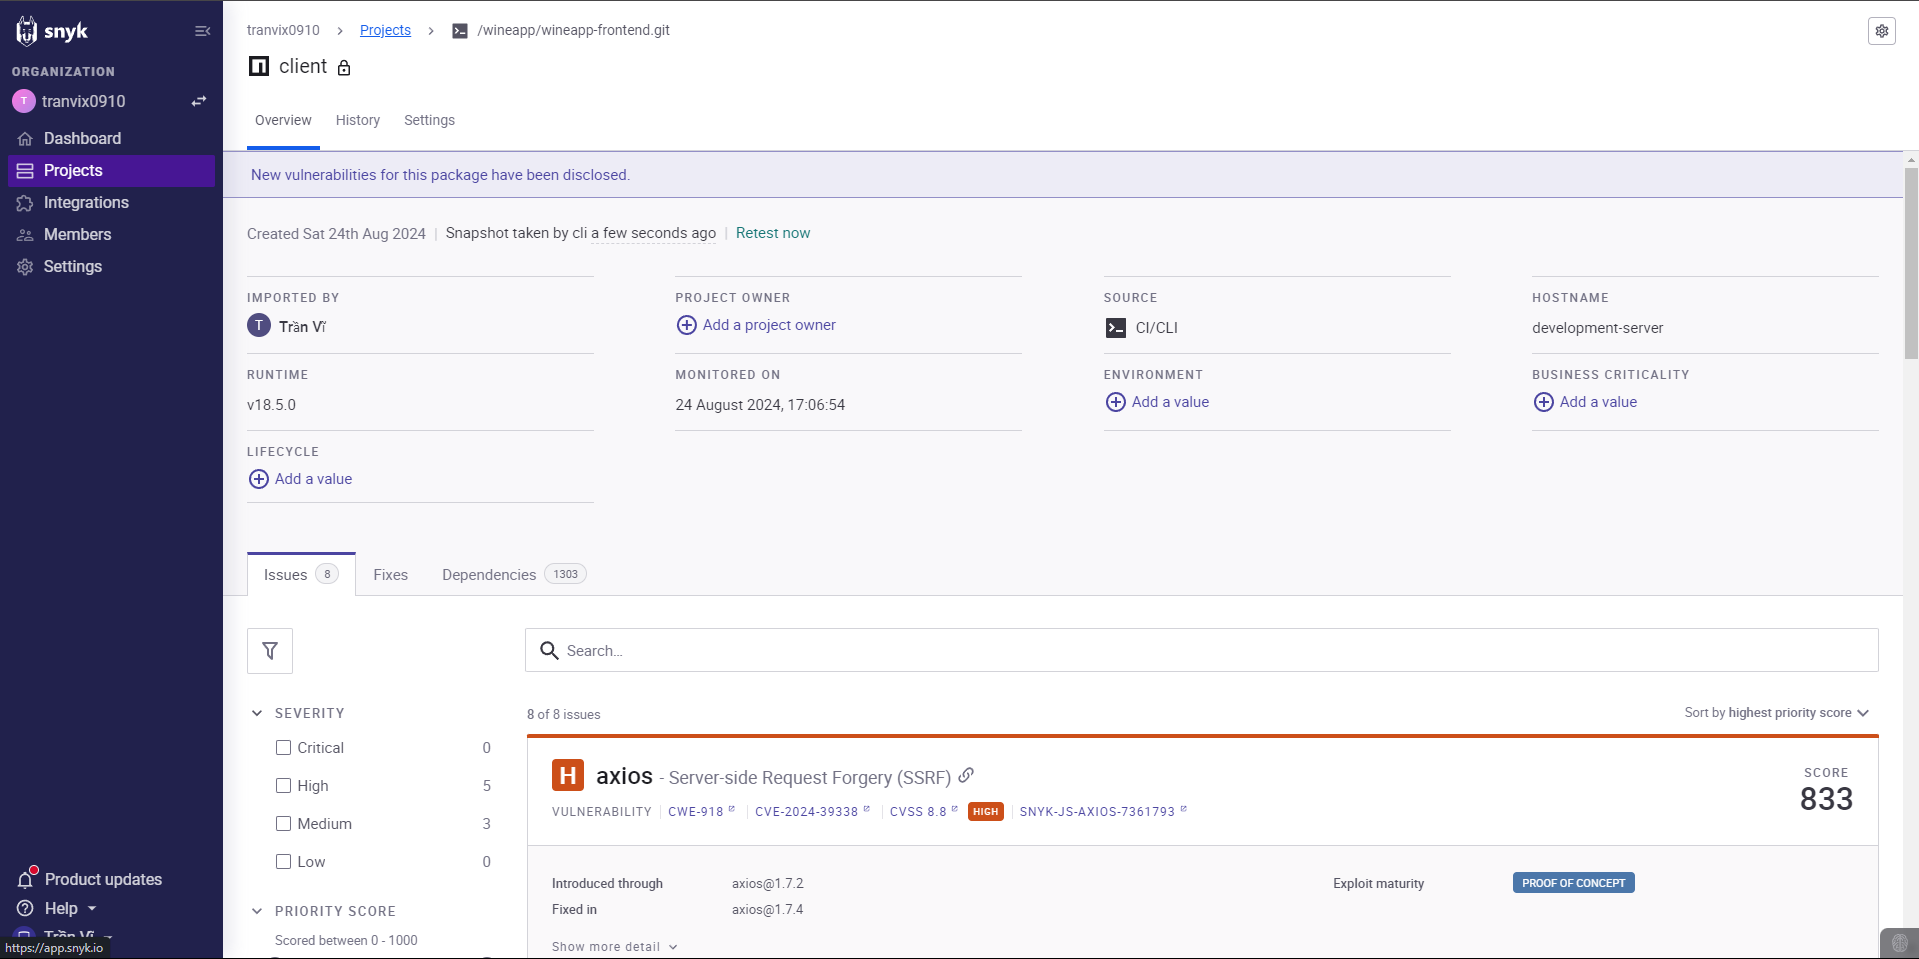Switch to the History tab

click(357, 120)
